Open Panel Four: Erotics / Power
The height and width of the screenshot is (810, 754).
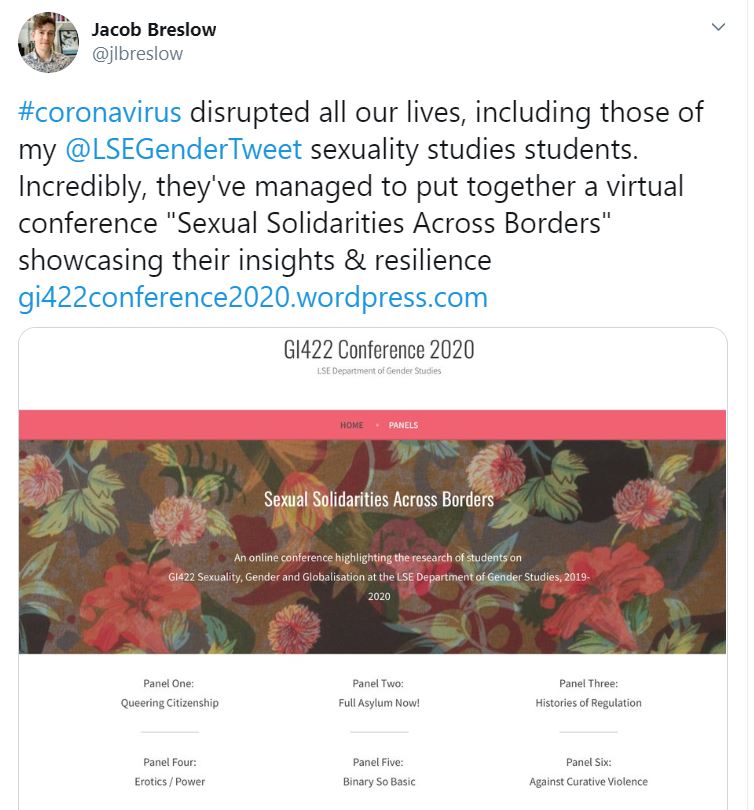coord(170,771)
